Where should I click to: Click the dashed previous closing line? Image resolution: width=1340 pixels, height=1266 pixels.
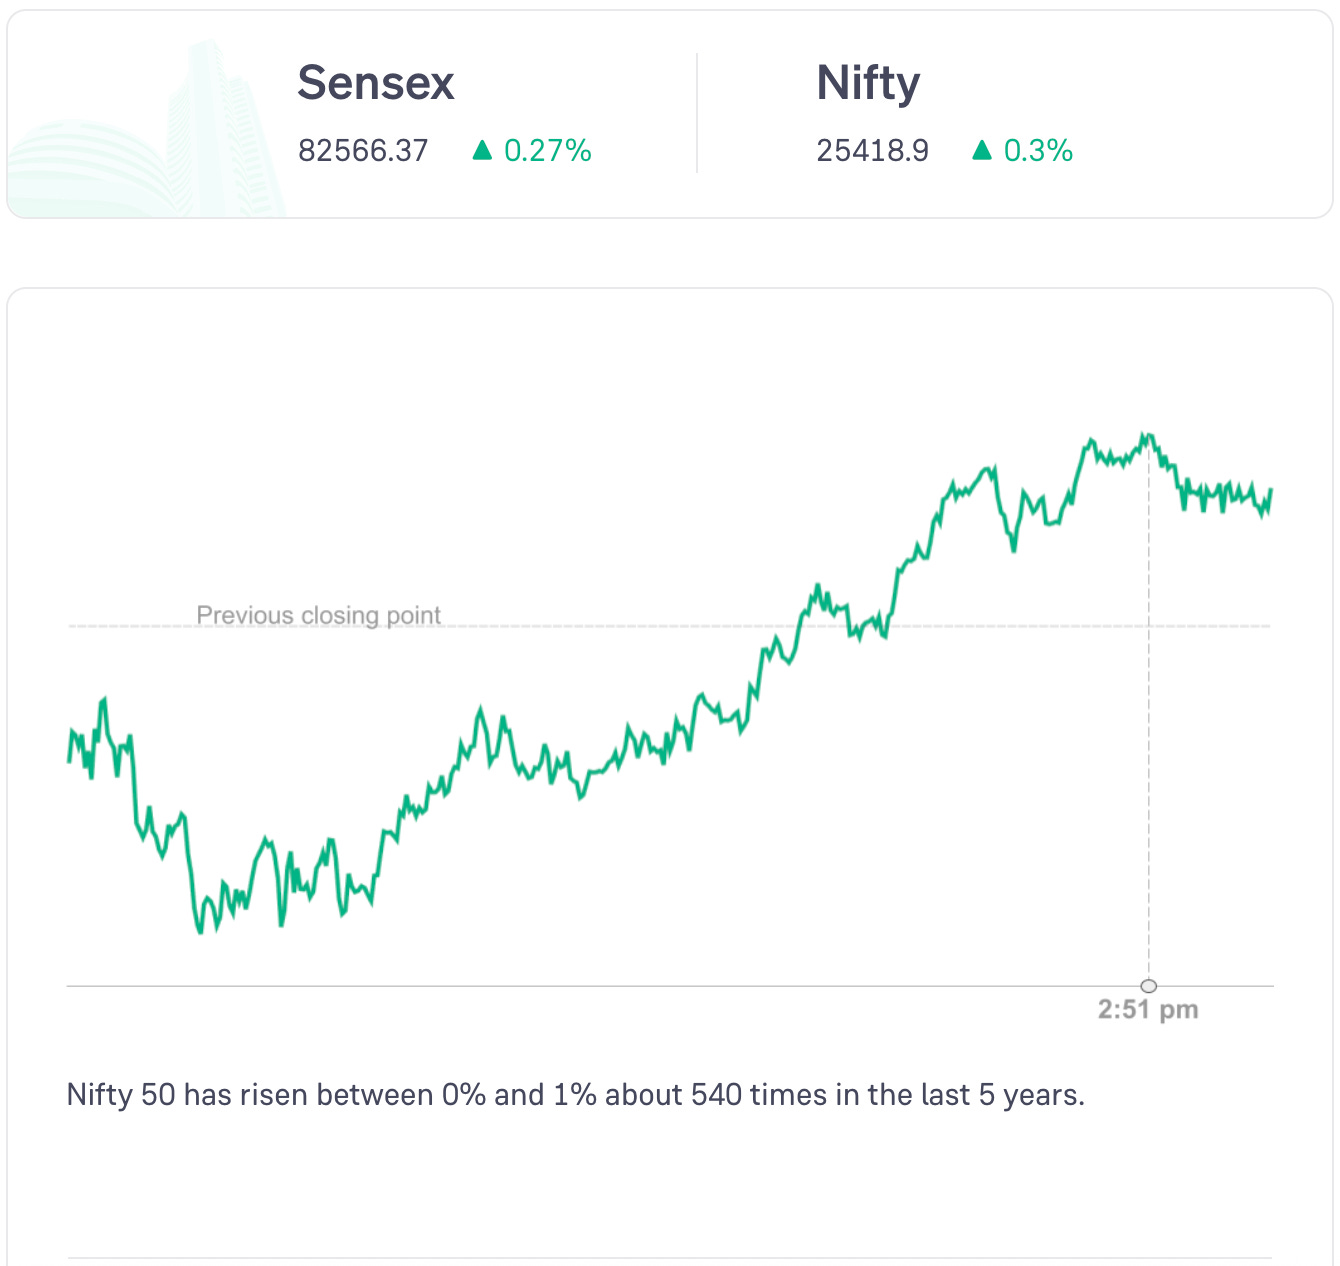[x=600, y=627]
